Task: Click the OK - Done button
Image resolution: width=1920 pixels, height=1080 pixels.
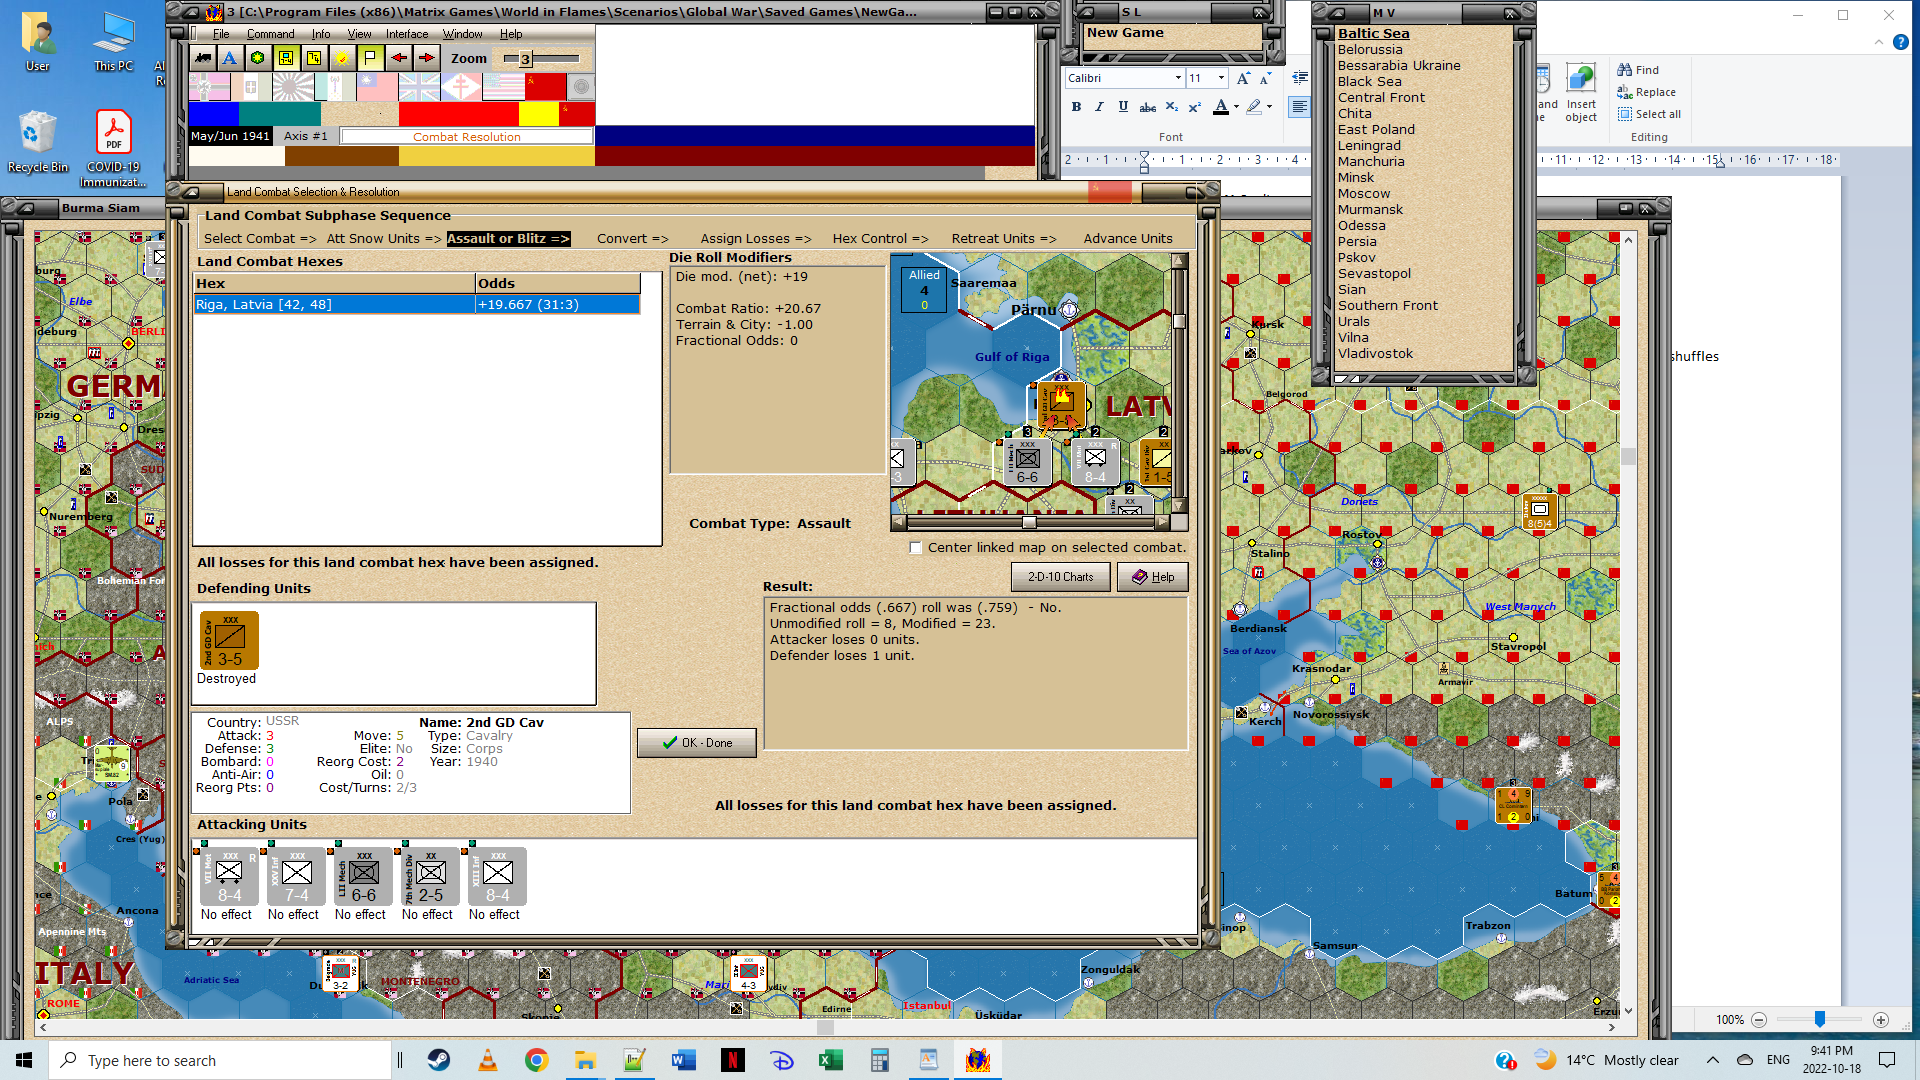Action: (x=697, y=743)
